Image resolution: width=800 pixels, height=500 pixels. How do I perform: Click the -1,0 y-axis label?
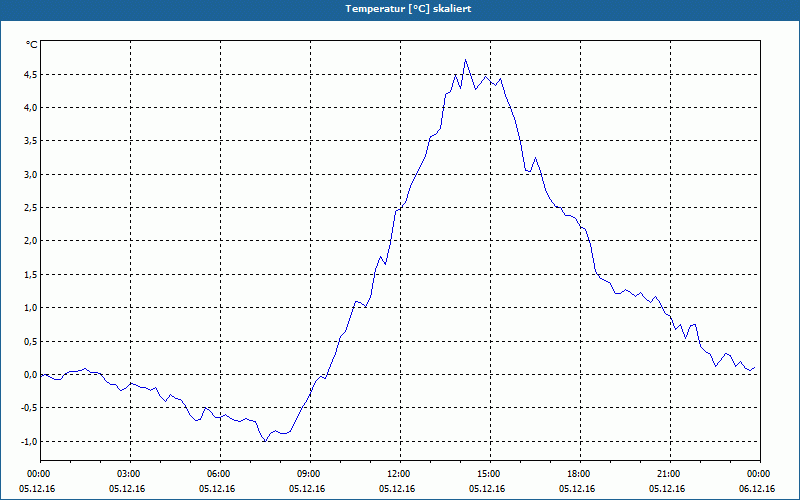[x=29, y=441]
